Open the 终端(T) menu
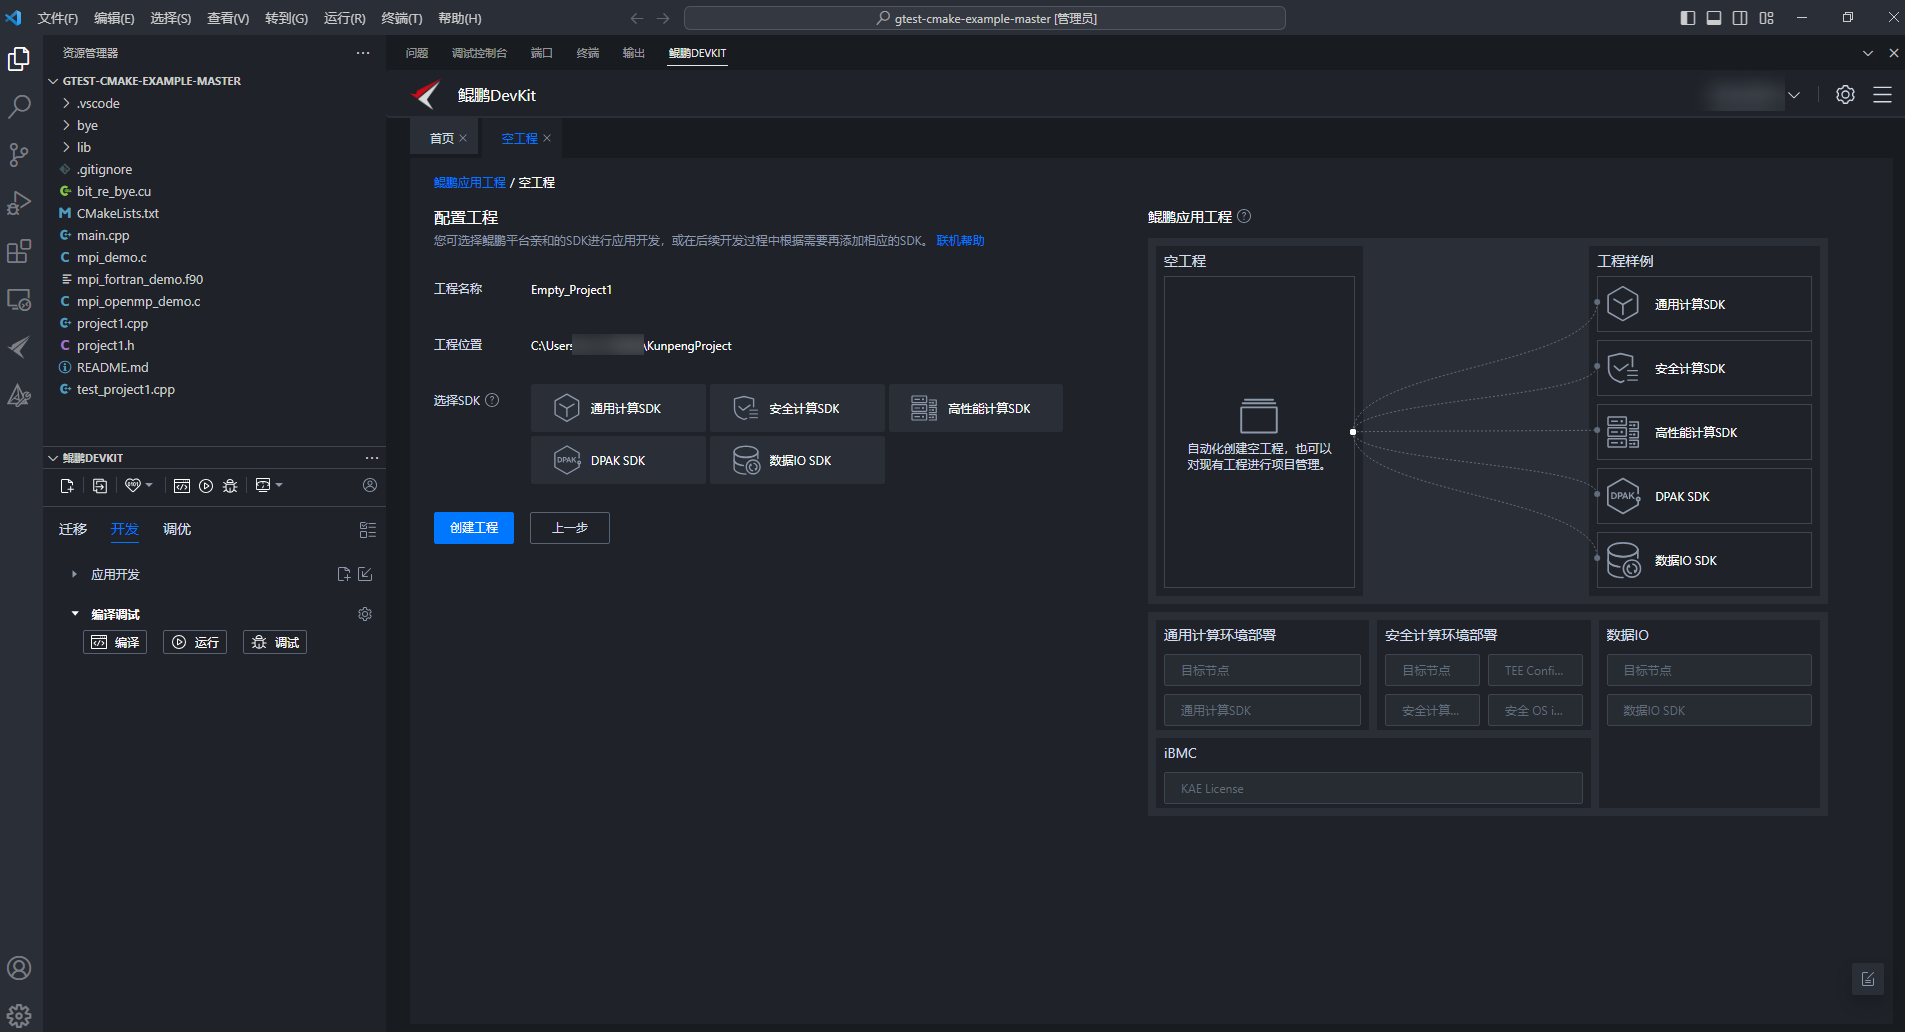Screen dimensions: 1905x1032 click(402, 18)
